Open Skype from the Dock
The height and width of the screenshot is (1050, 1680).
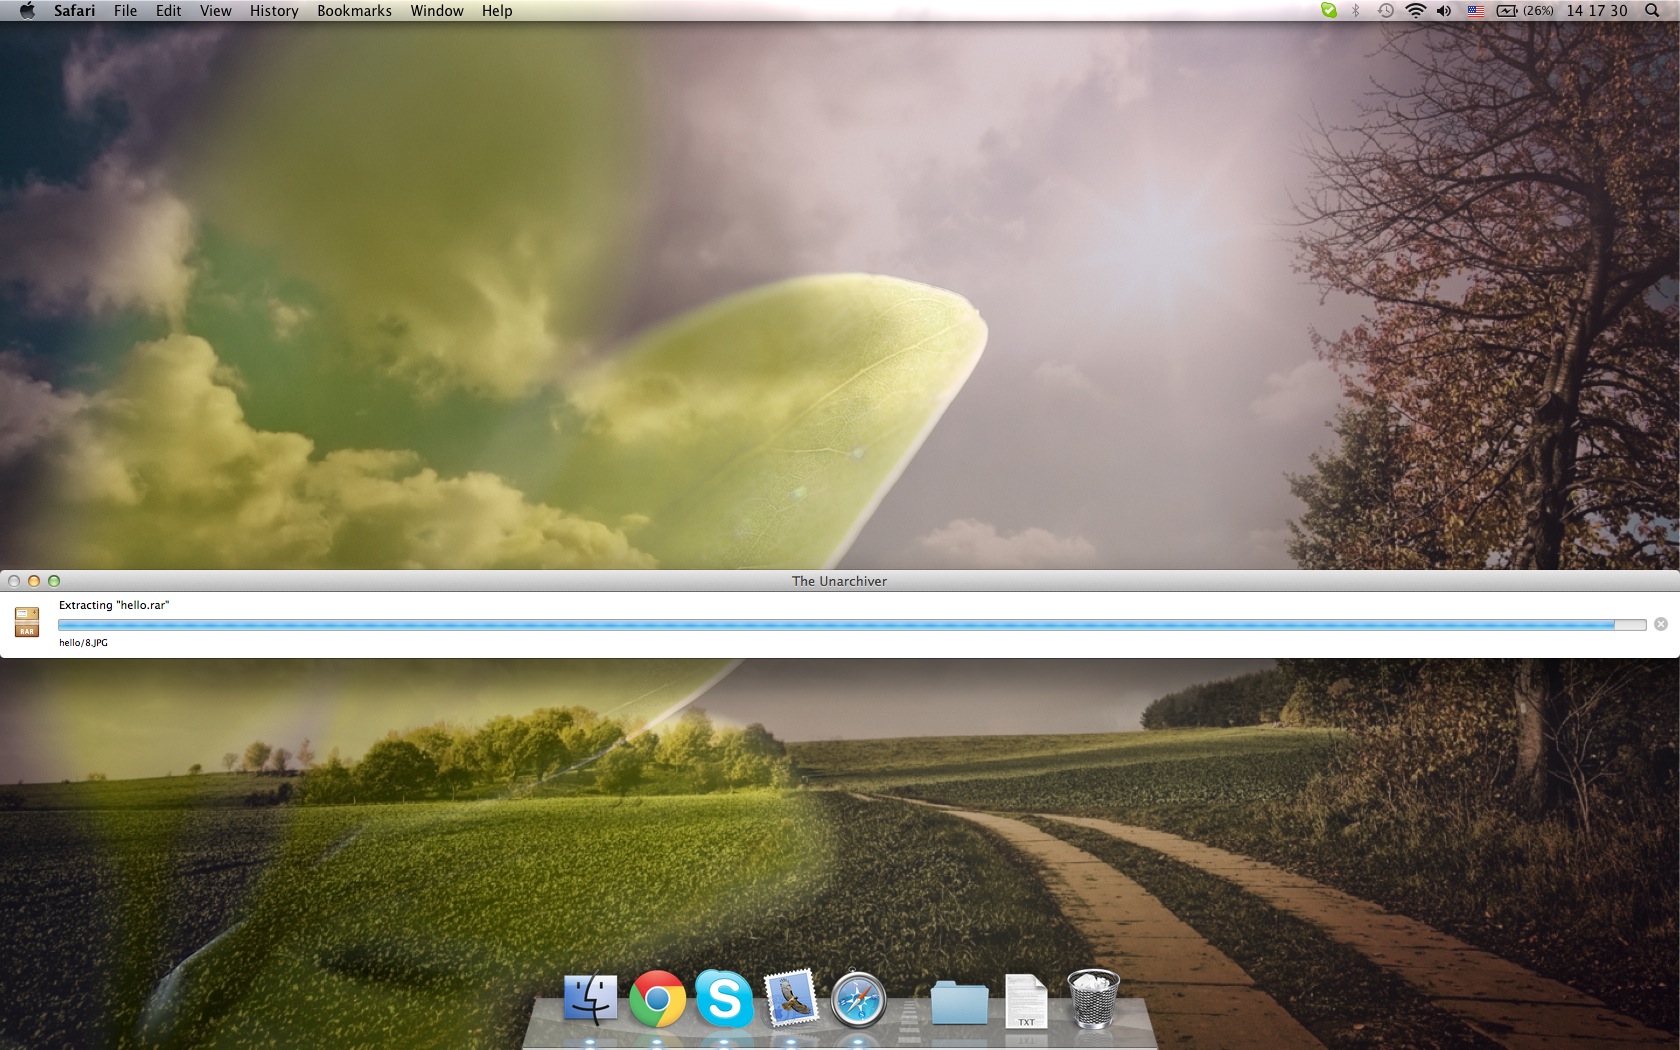(724, 999)
